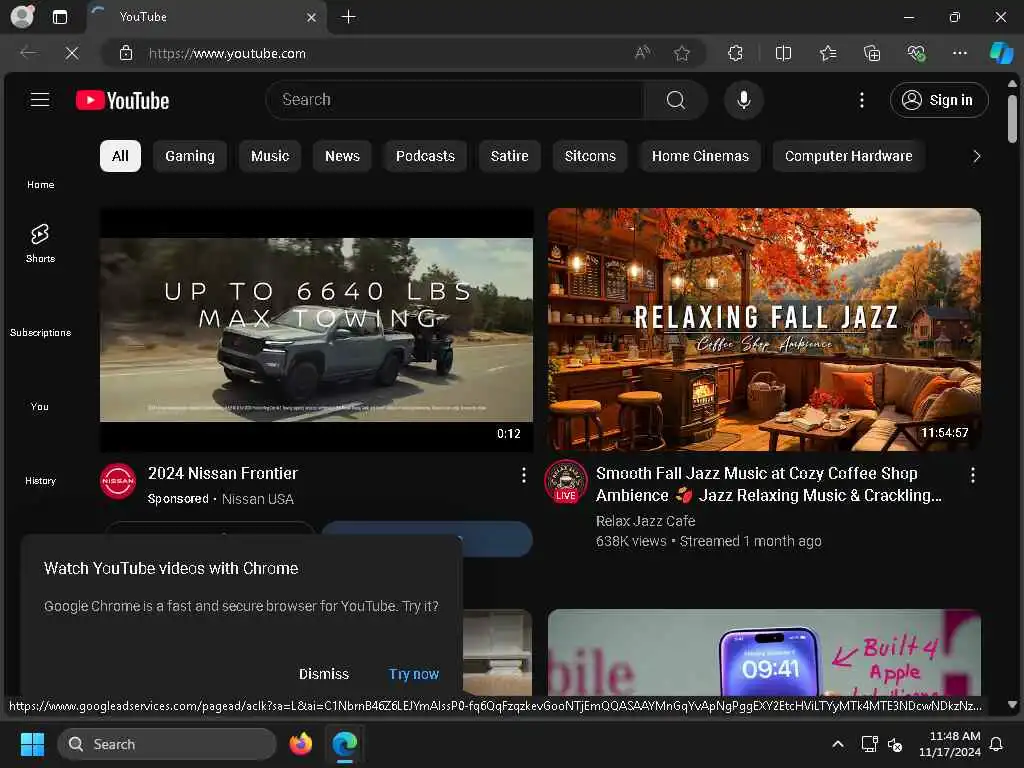Open a new browser tab
This screenshot has width=1024, height=768.
tap(349, 17)
